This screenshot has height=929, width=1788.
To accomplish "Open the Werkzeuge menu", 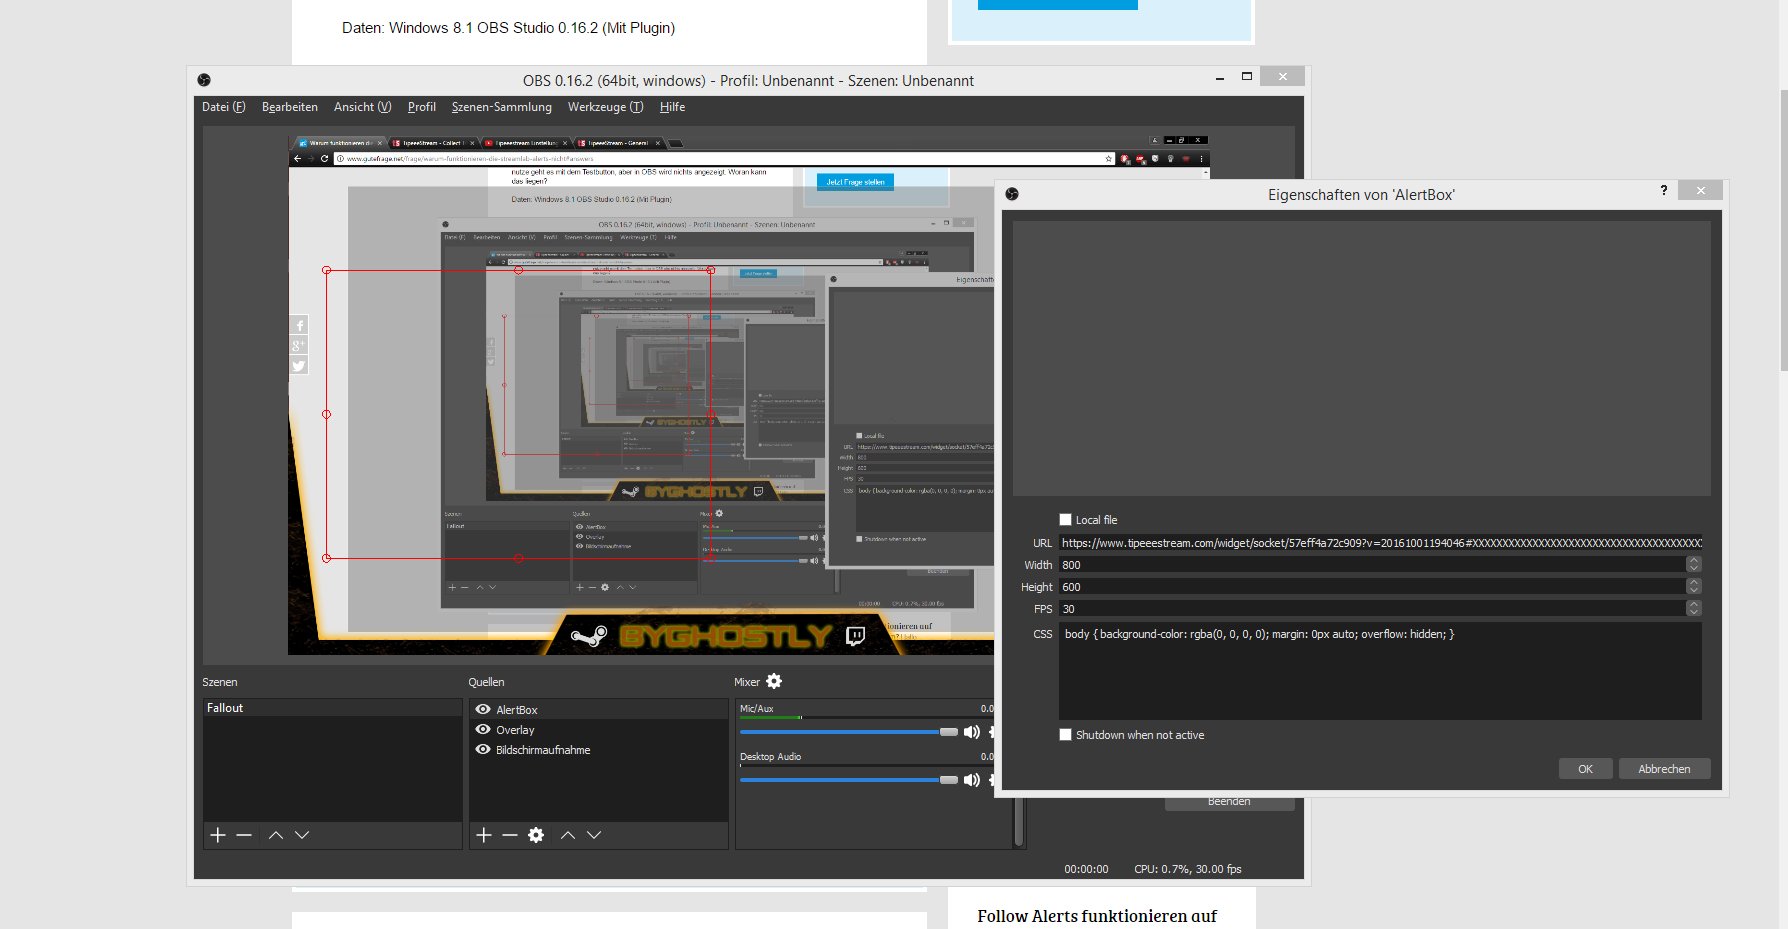I will 606,107.
